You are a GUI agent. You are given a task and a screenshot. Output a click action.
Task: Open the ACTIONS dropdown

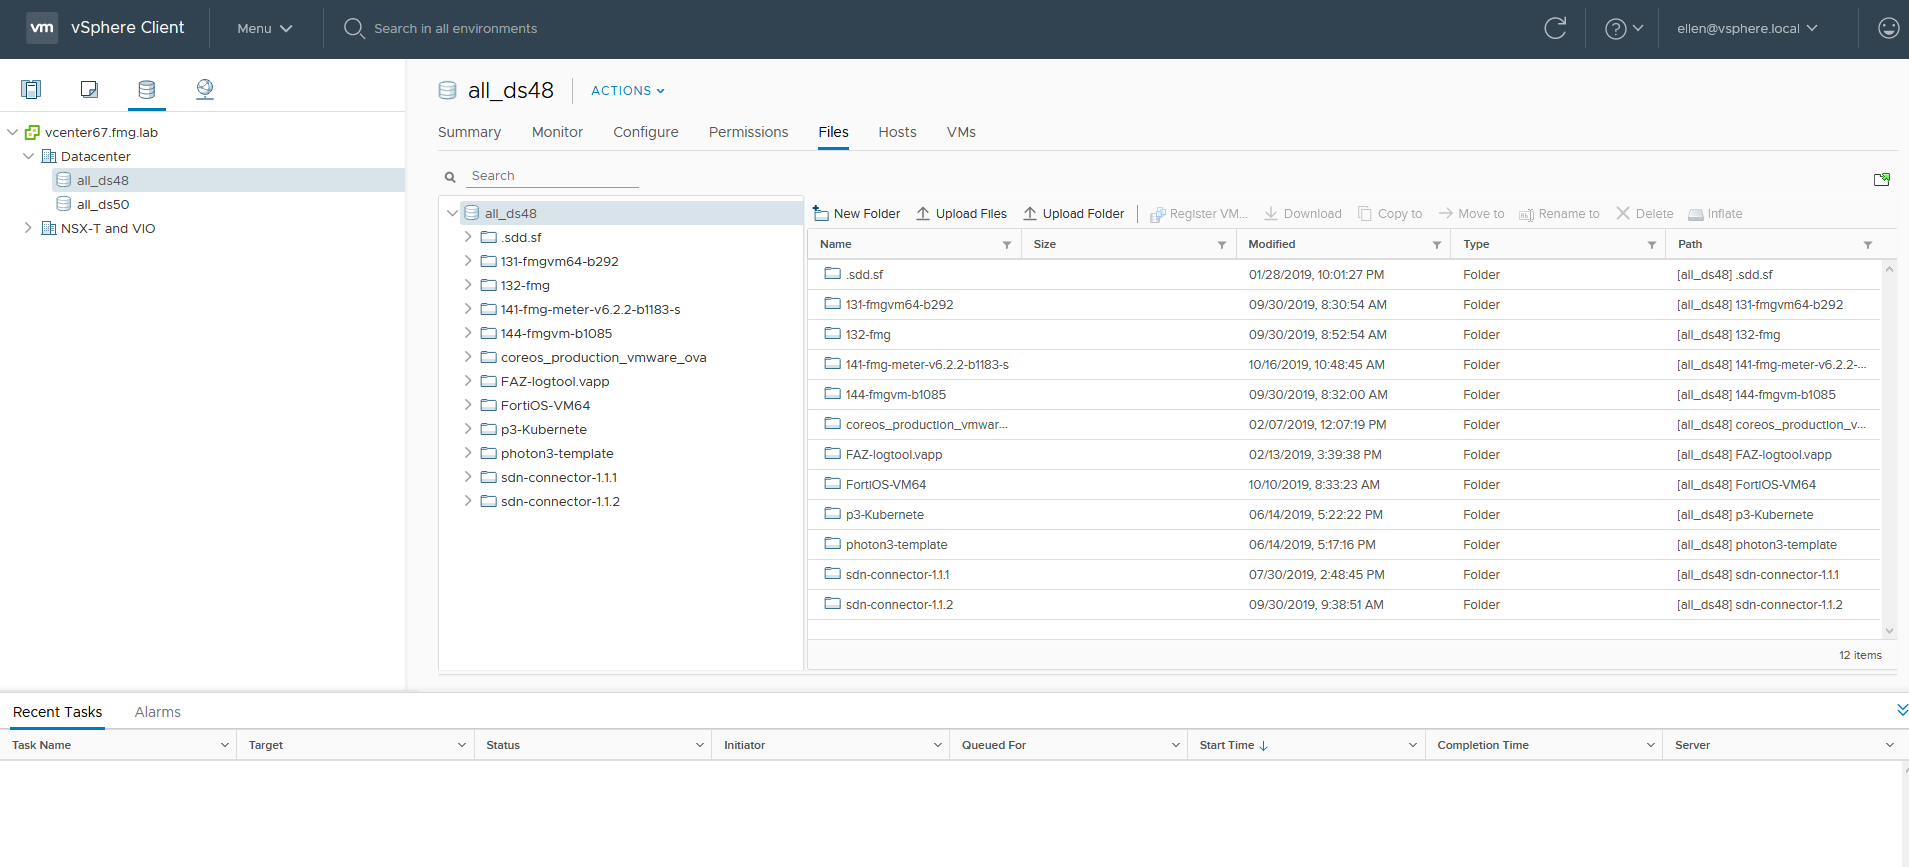tap(627, 91)
